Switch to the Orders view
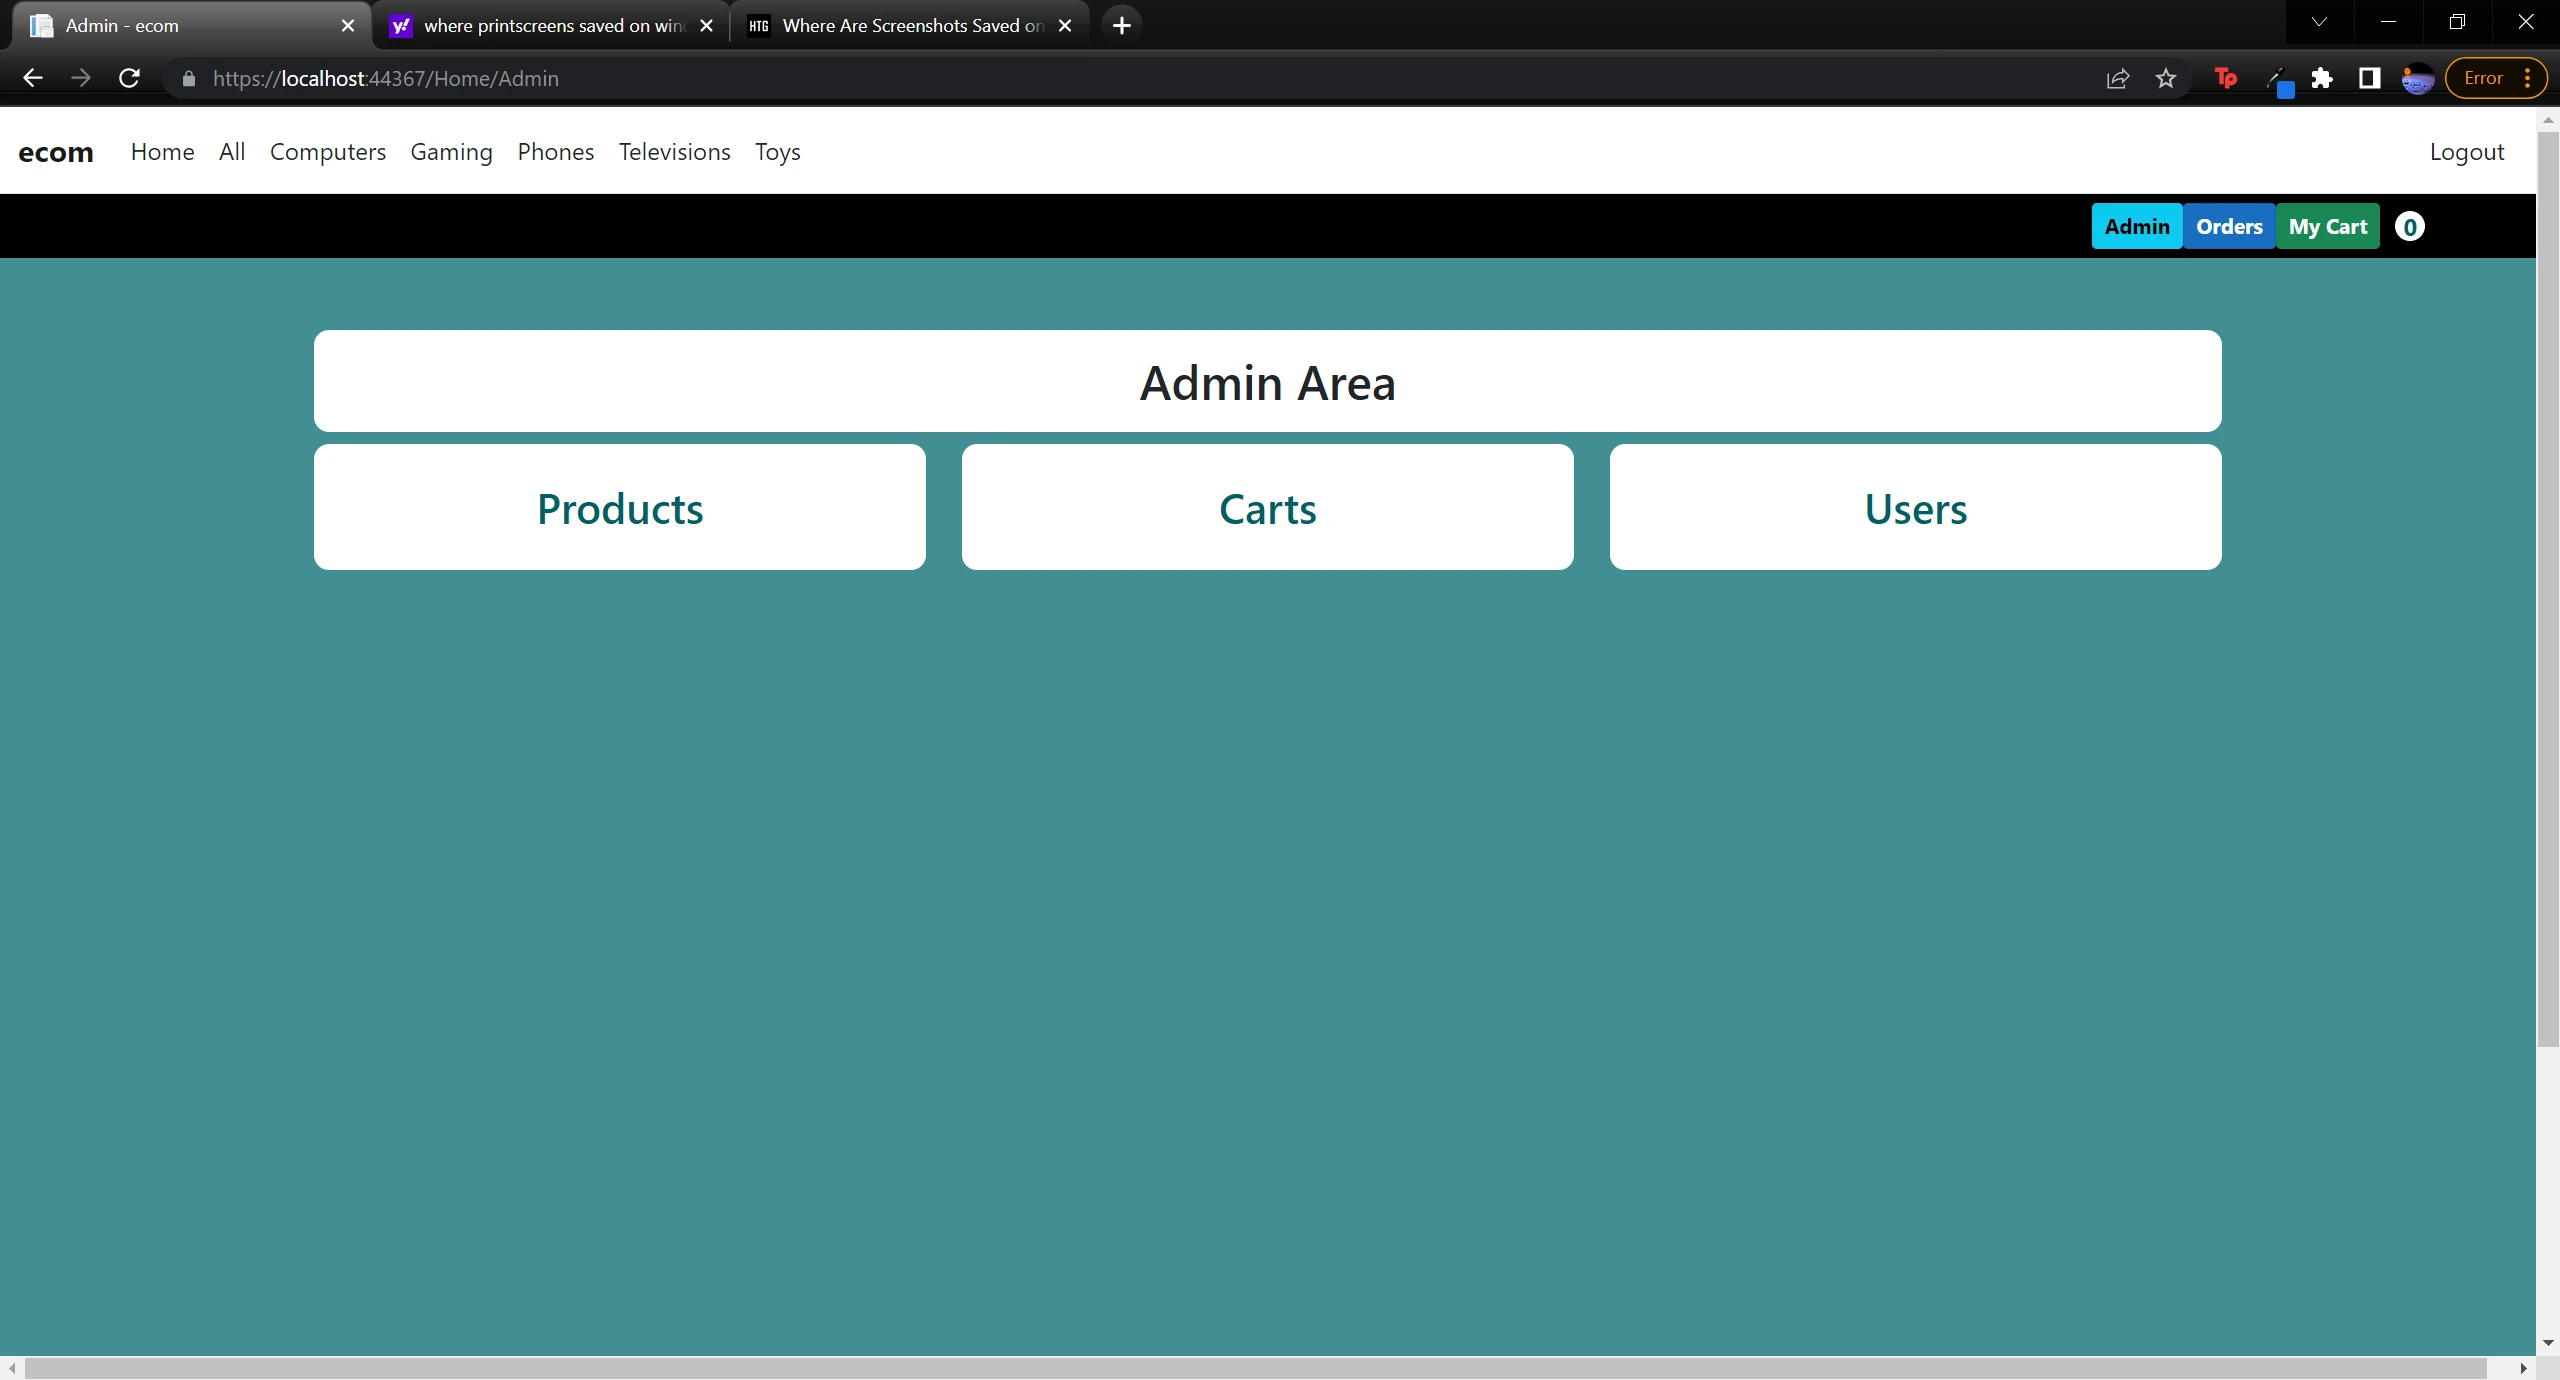The height and width of the screenshot is (1380, 2560). [x=2229, y=226]
